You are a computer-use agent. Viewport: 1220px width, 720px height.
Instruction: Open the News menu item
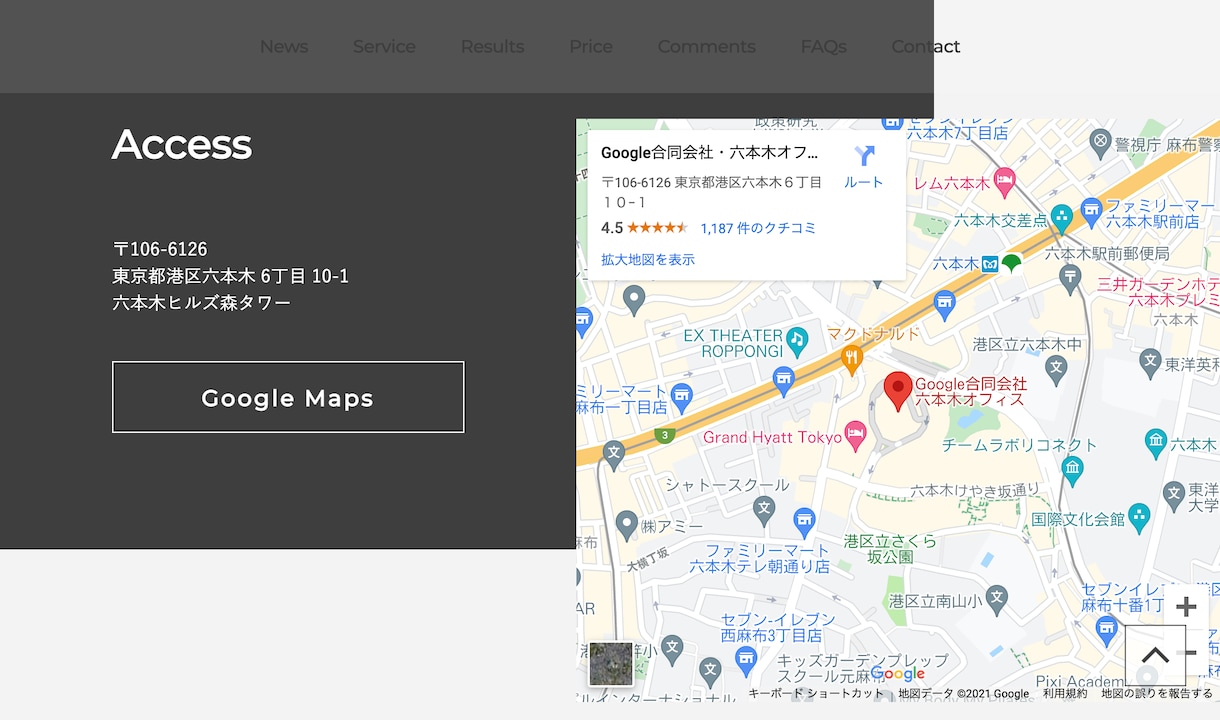284,47
